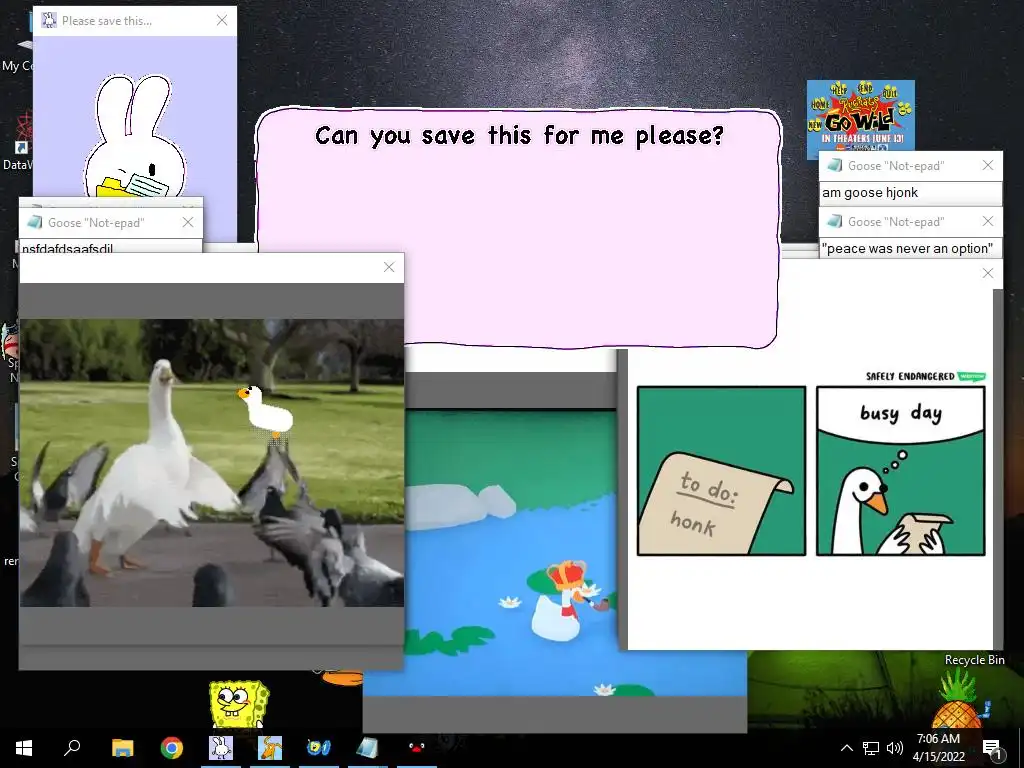1024x768 pixels.
Task: Click the 'nsfdafdsaafsdjl' text area
Action: tap(110, 246)
